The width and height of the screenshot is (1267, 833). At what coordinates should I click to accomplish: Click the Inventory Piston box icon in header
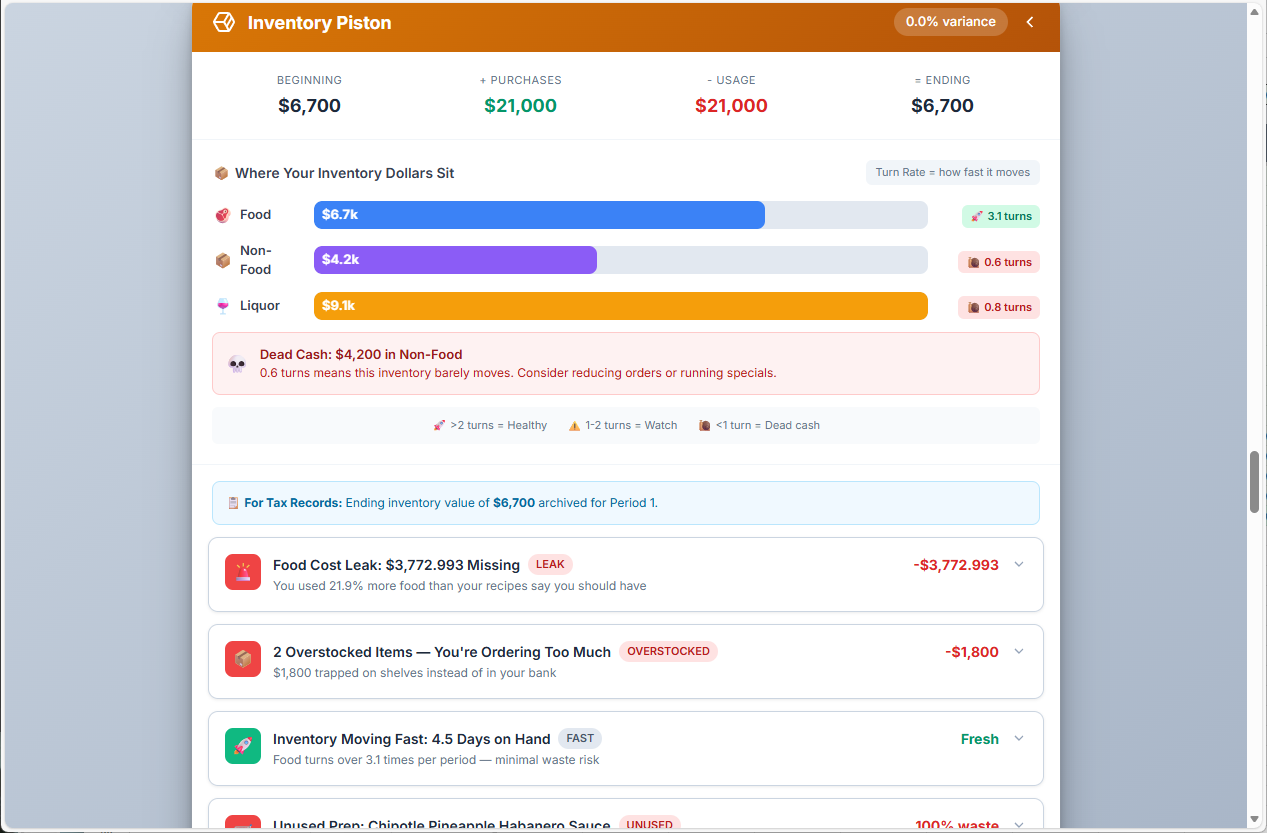223,21
